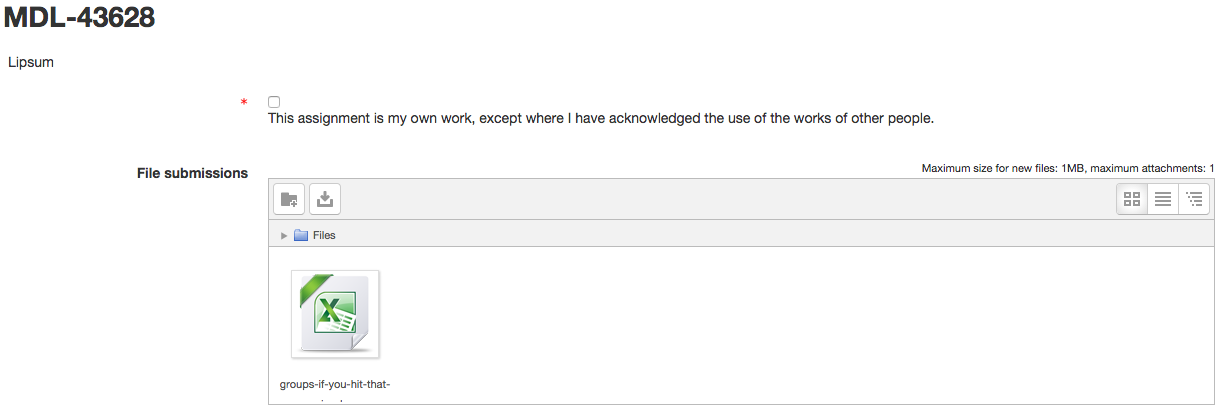Click the red required asterisk
1224x415 pixels.
coord(244,104)
